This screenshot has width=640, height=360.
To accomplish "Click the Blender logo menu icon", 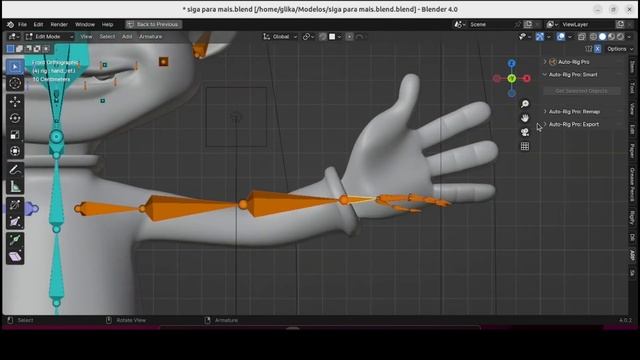I will click(x=10, y=24).
